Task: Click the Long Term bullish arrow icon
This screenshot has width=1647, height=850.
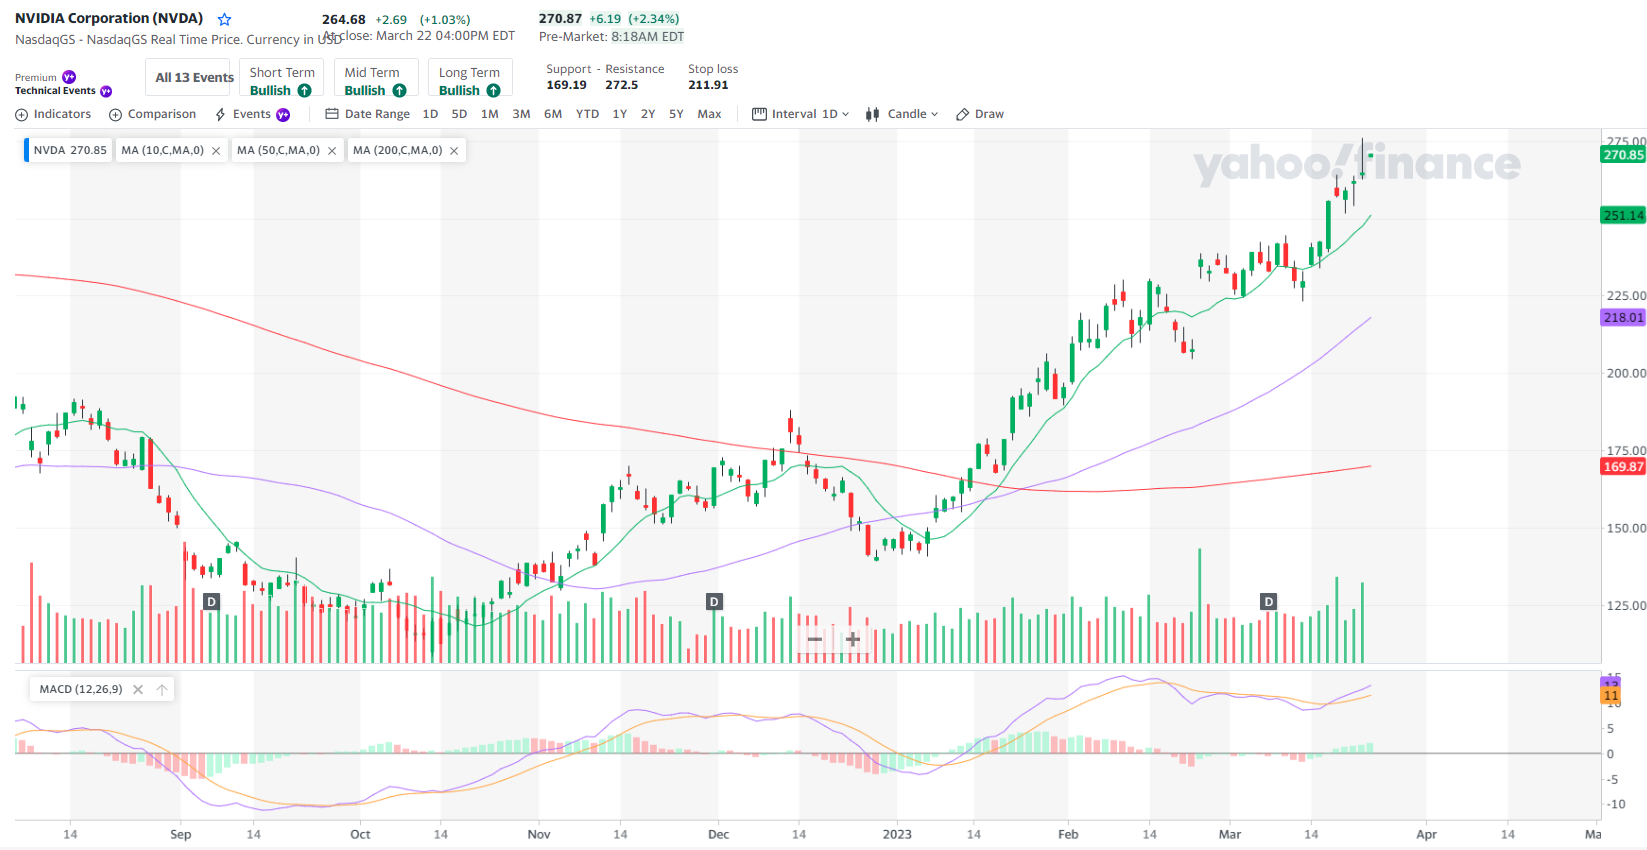Action: pyautogui.click(x=493, y=90)
